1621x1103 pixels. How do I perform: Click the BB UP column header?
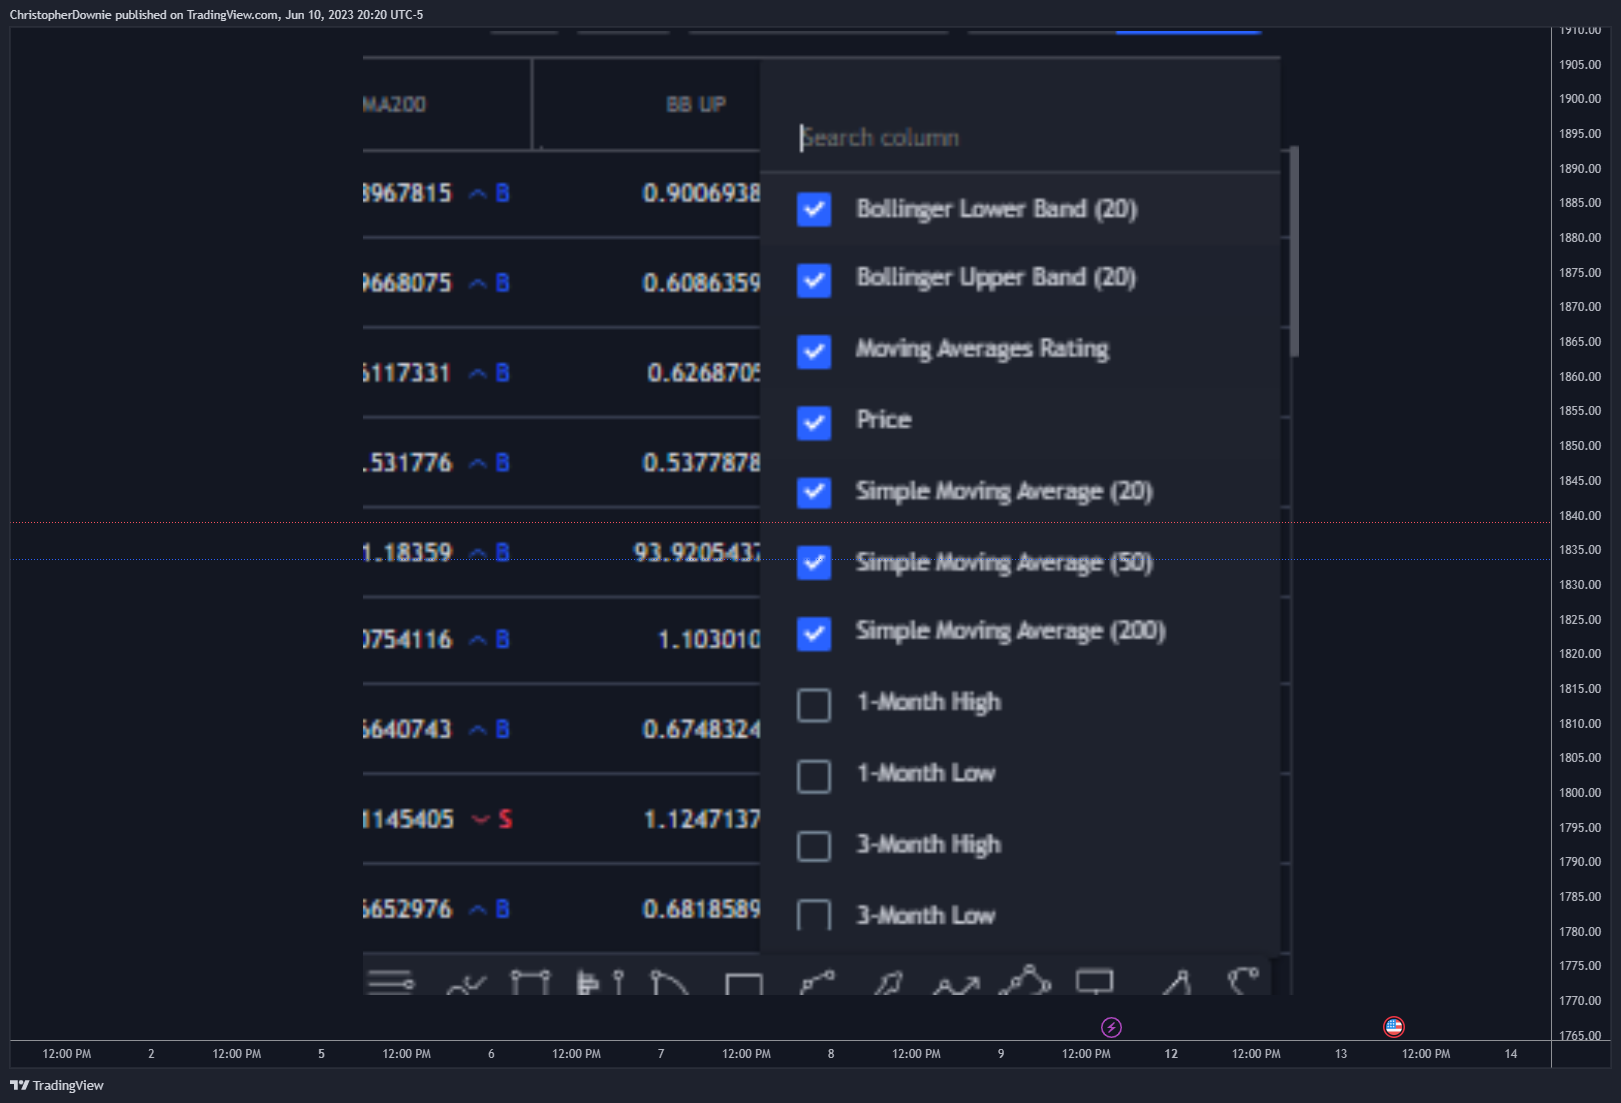point(696,104)
